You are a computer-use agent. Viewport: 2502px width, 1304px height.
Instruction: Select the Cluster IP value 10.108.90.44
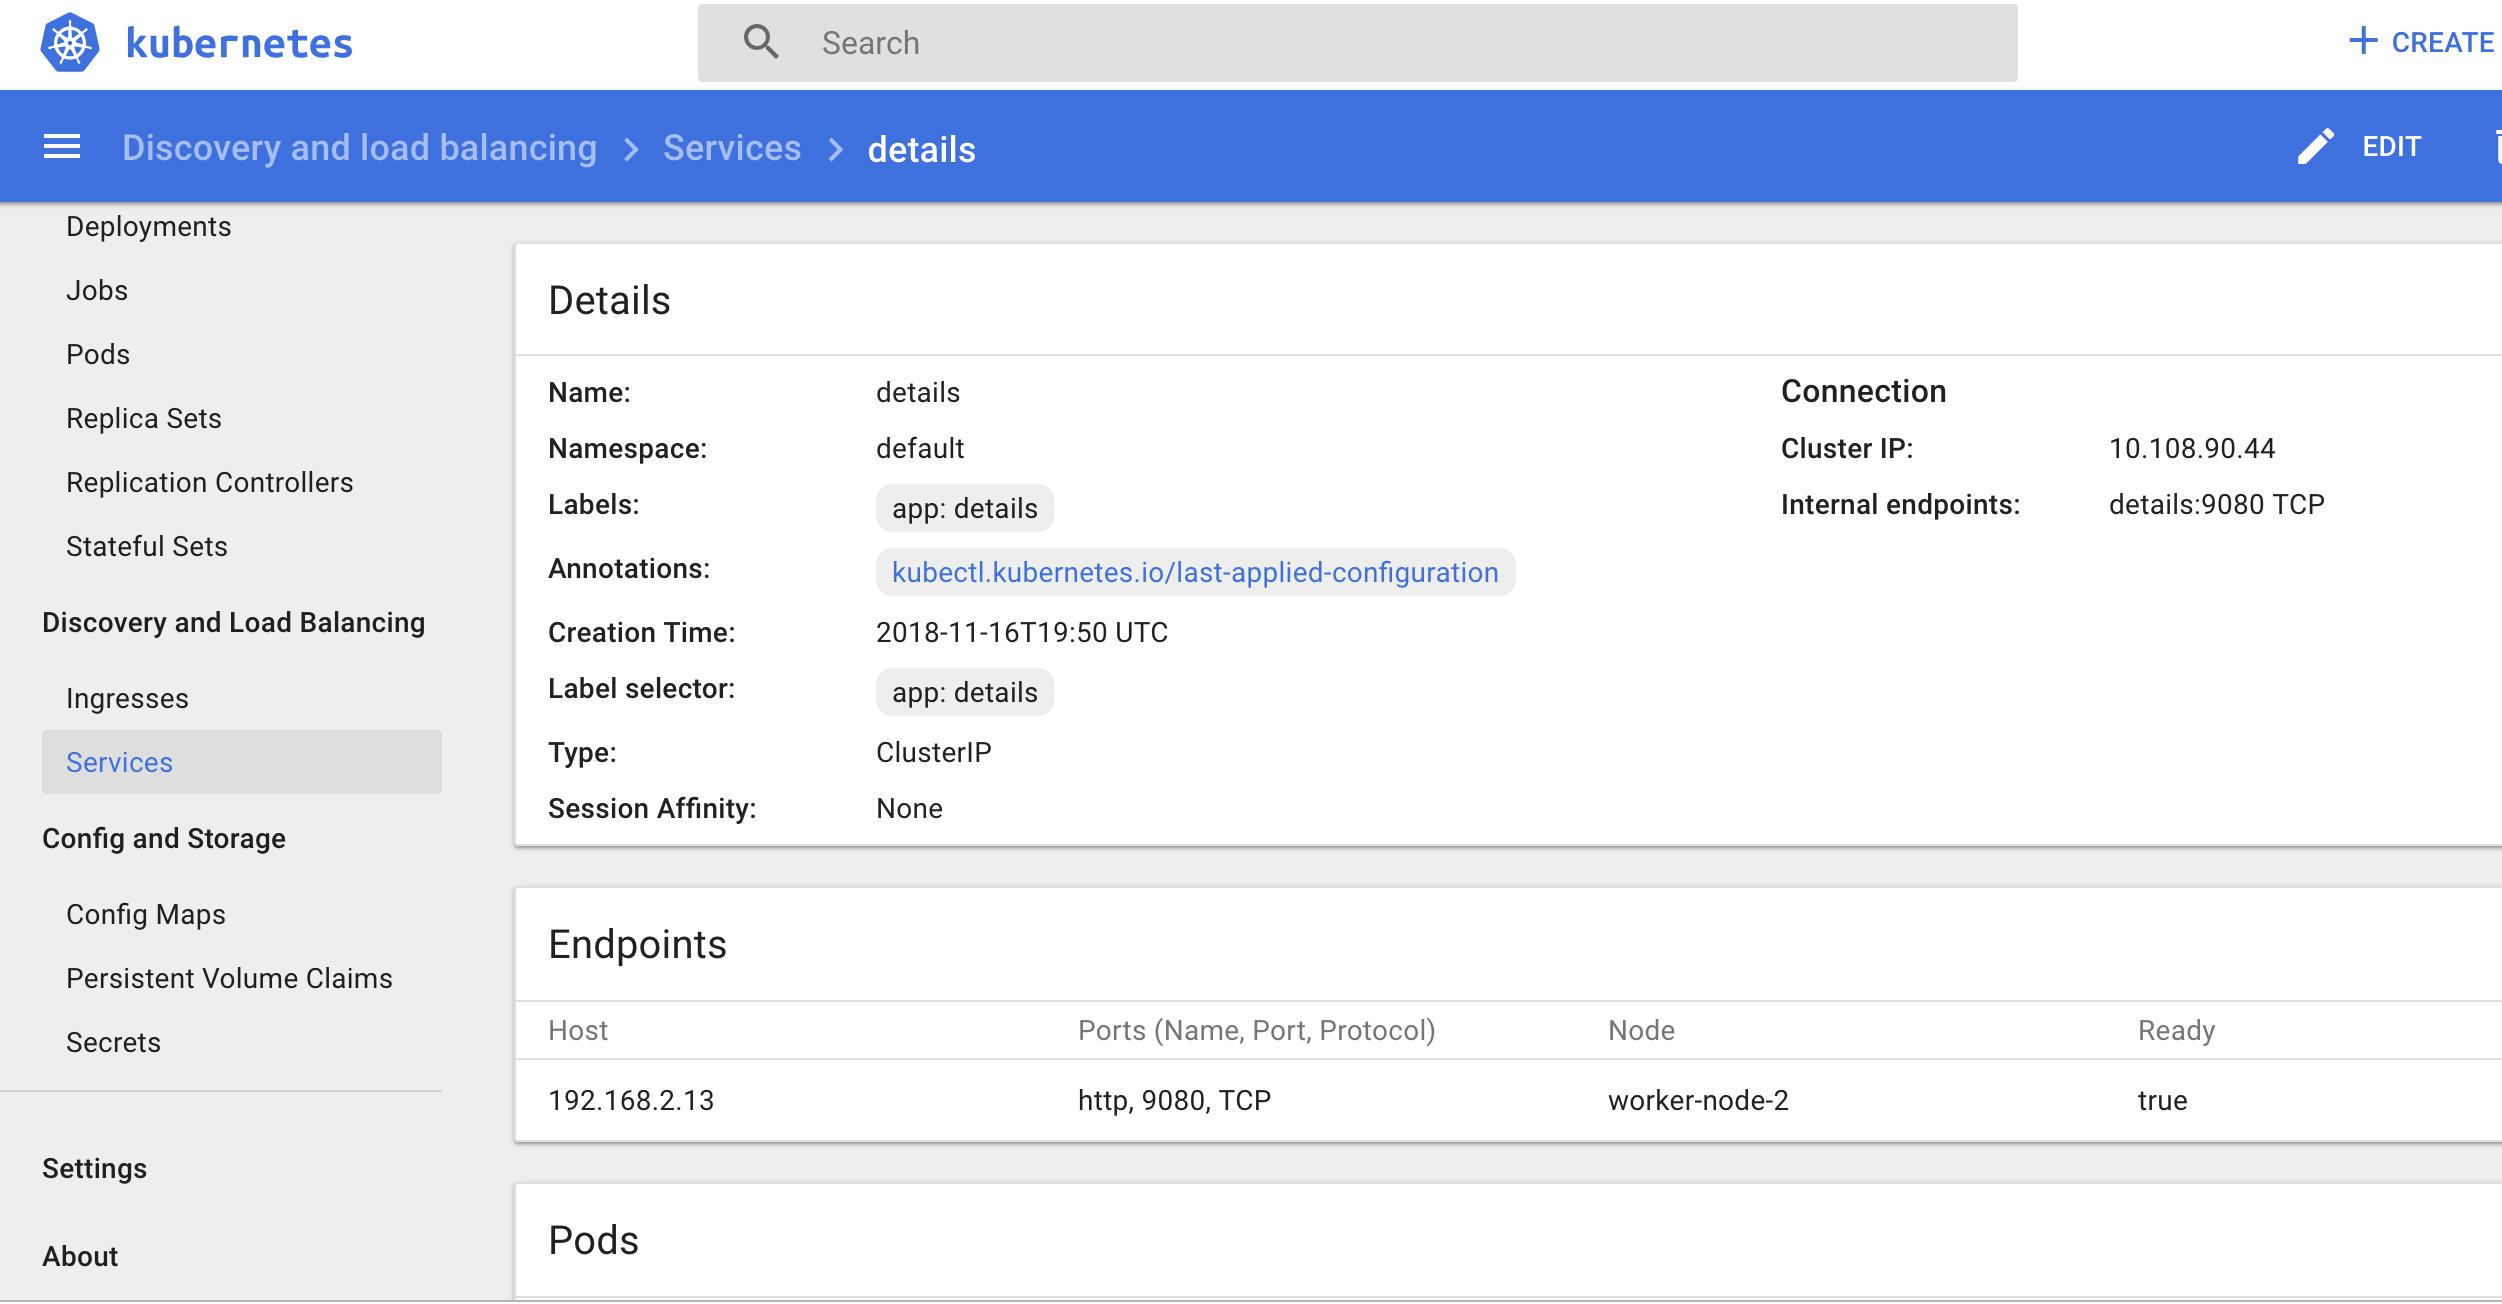coord(2191,448)
